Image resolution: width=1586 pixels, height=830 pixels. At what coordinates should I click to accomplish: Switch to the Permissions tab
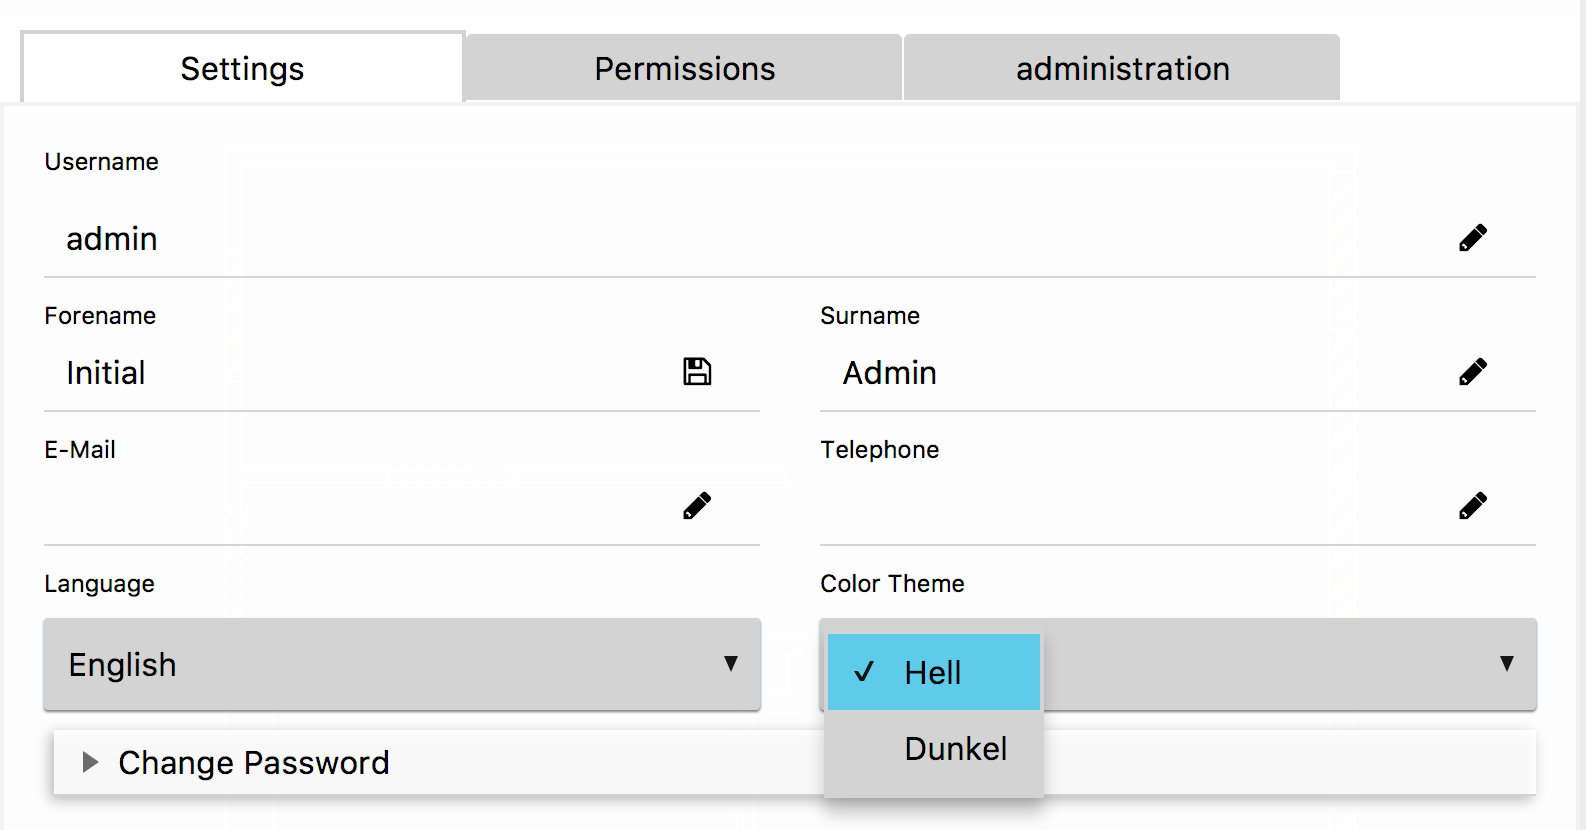tap(684, 68)
